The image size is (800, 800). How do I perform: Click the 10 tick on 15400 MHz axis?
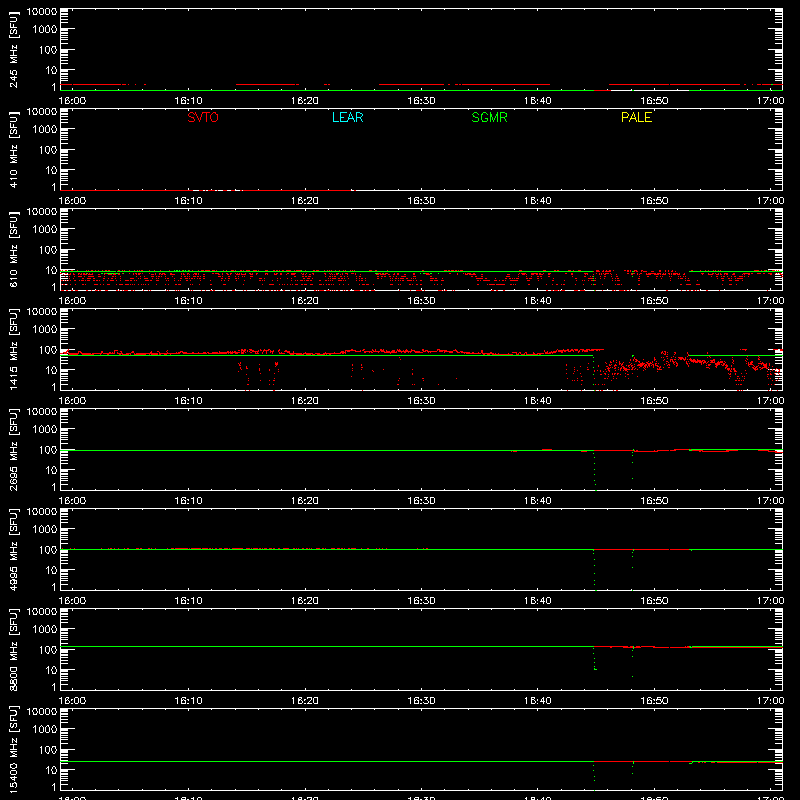(51, 770)
